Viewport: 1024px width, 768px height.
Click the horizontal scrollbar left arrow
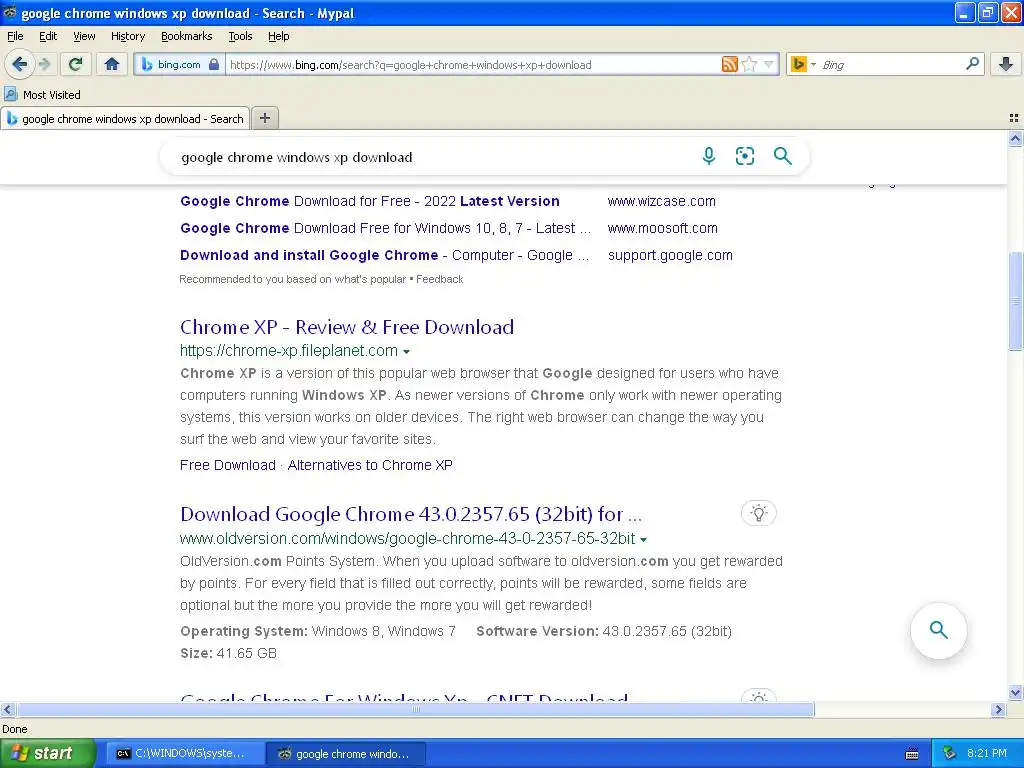tap(7, 709)
